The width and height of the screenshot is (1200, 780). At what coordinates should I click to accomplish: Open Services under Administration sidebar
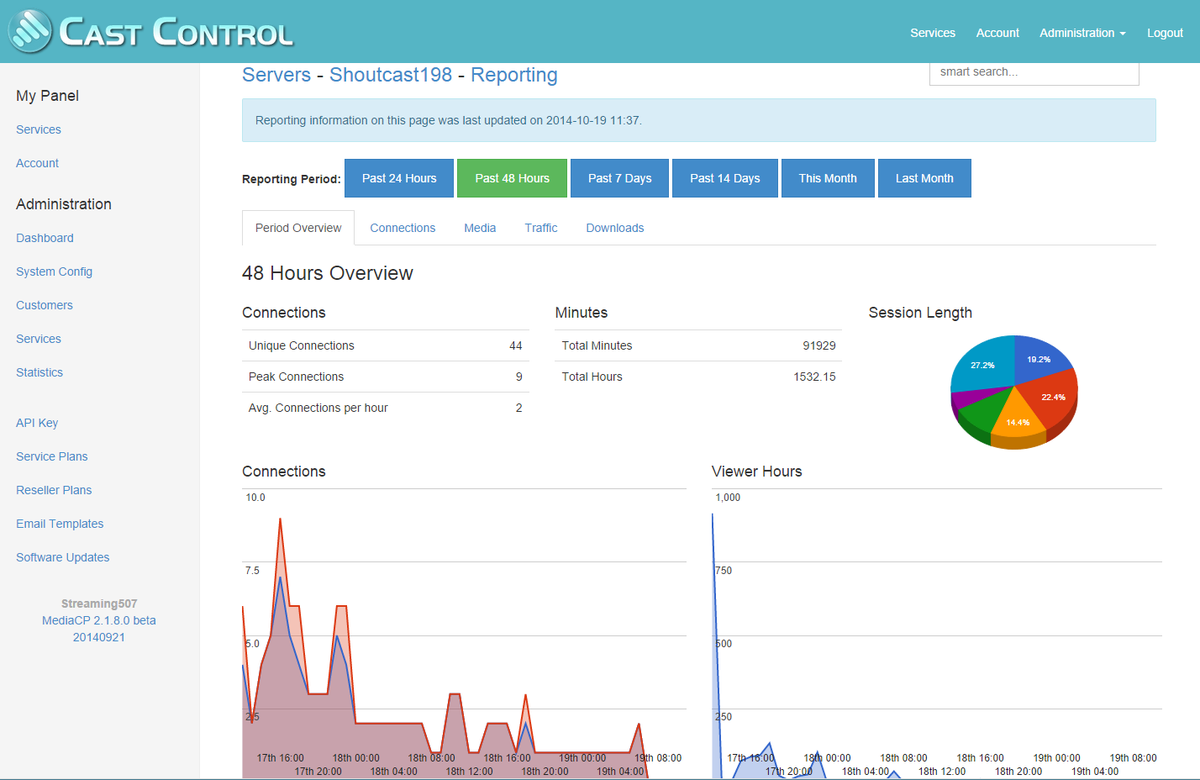39,339
